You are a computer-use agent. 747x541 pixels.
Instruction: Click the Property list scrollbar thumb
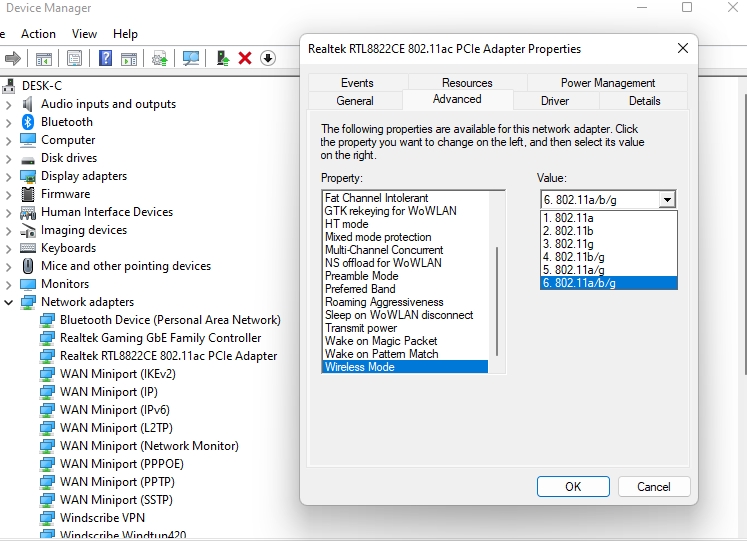click(497, 301)
